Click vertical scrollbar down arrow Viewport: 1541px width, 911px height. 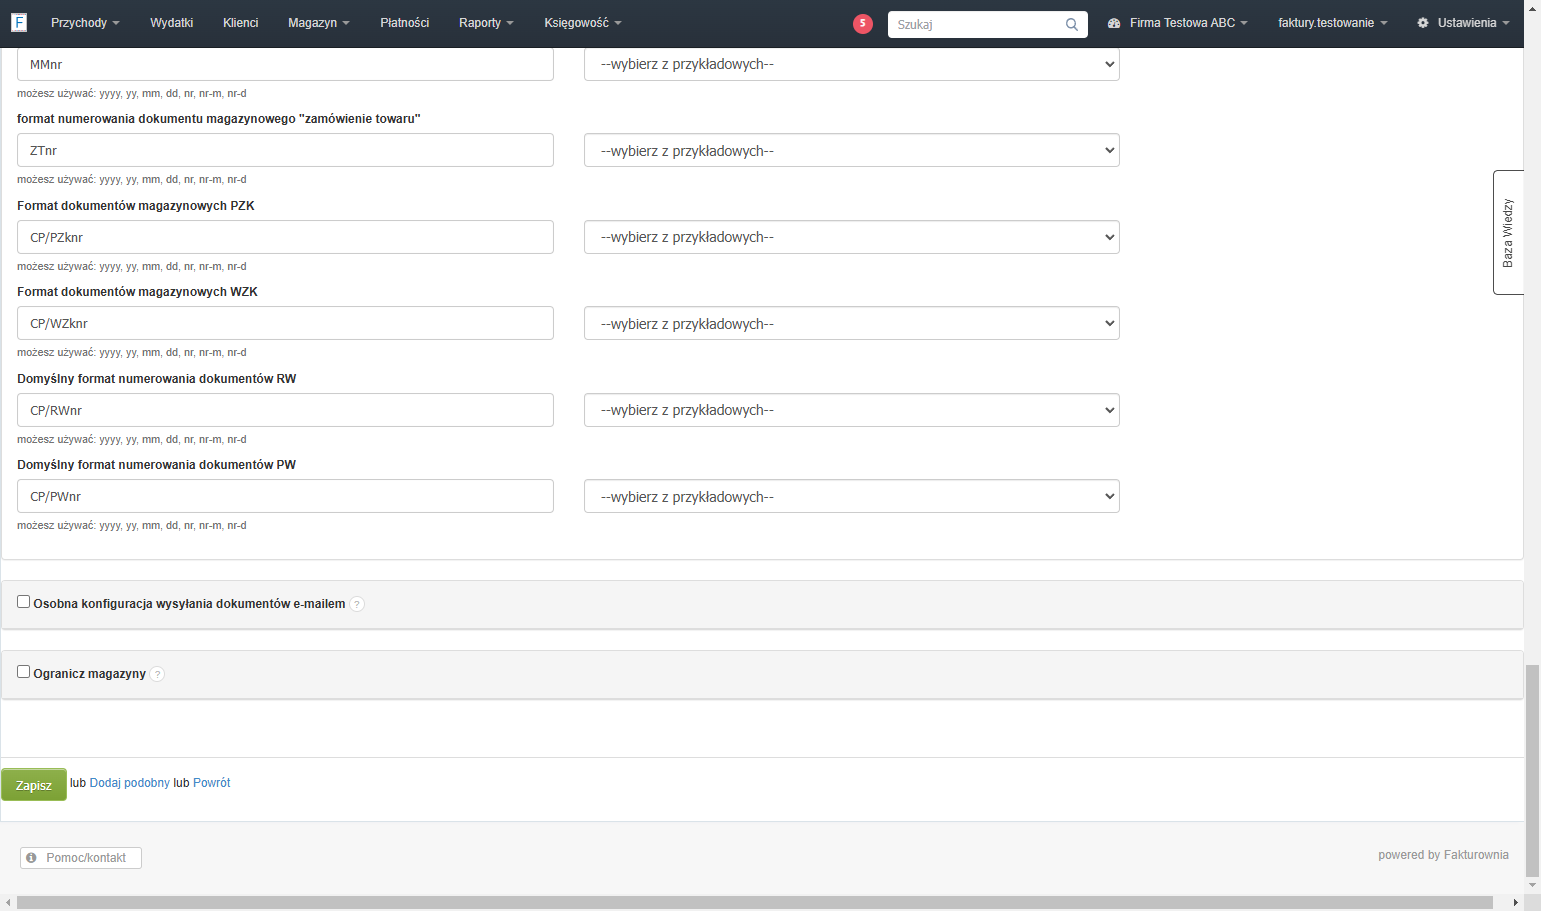click(1532, 886)
